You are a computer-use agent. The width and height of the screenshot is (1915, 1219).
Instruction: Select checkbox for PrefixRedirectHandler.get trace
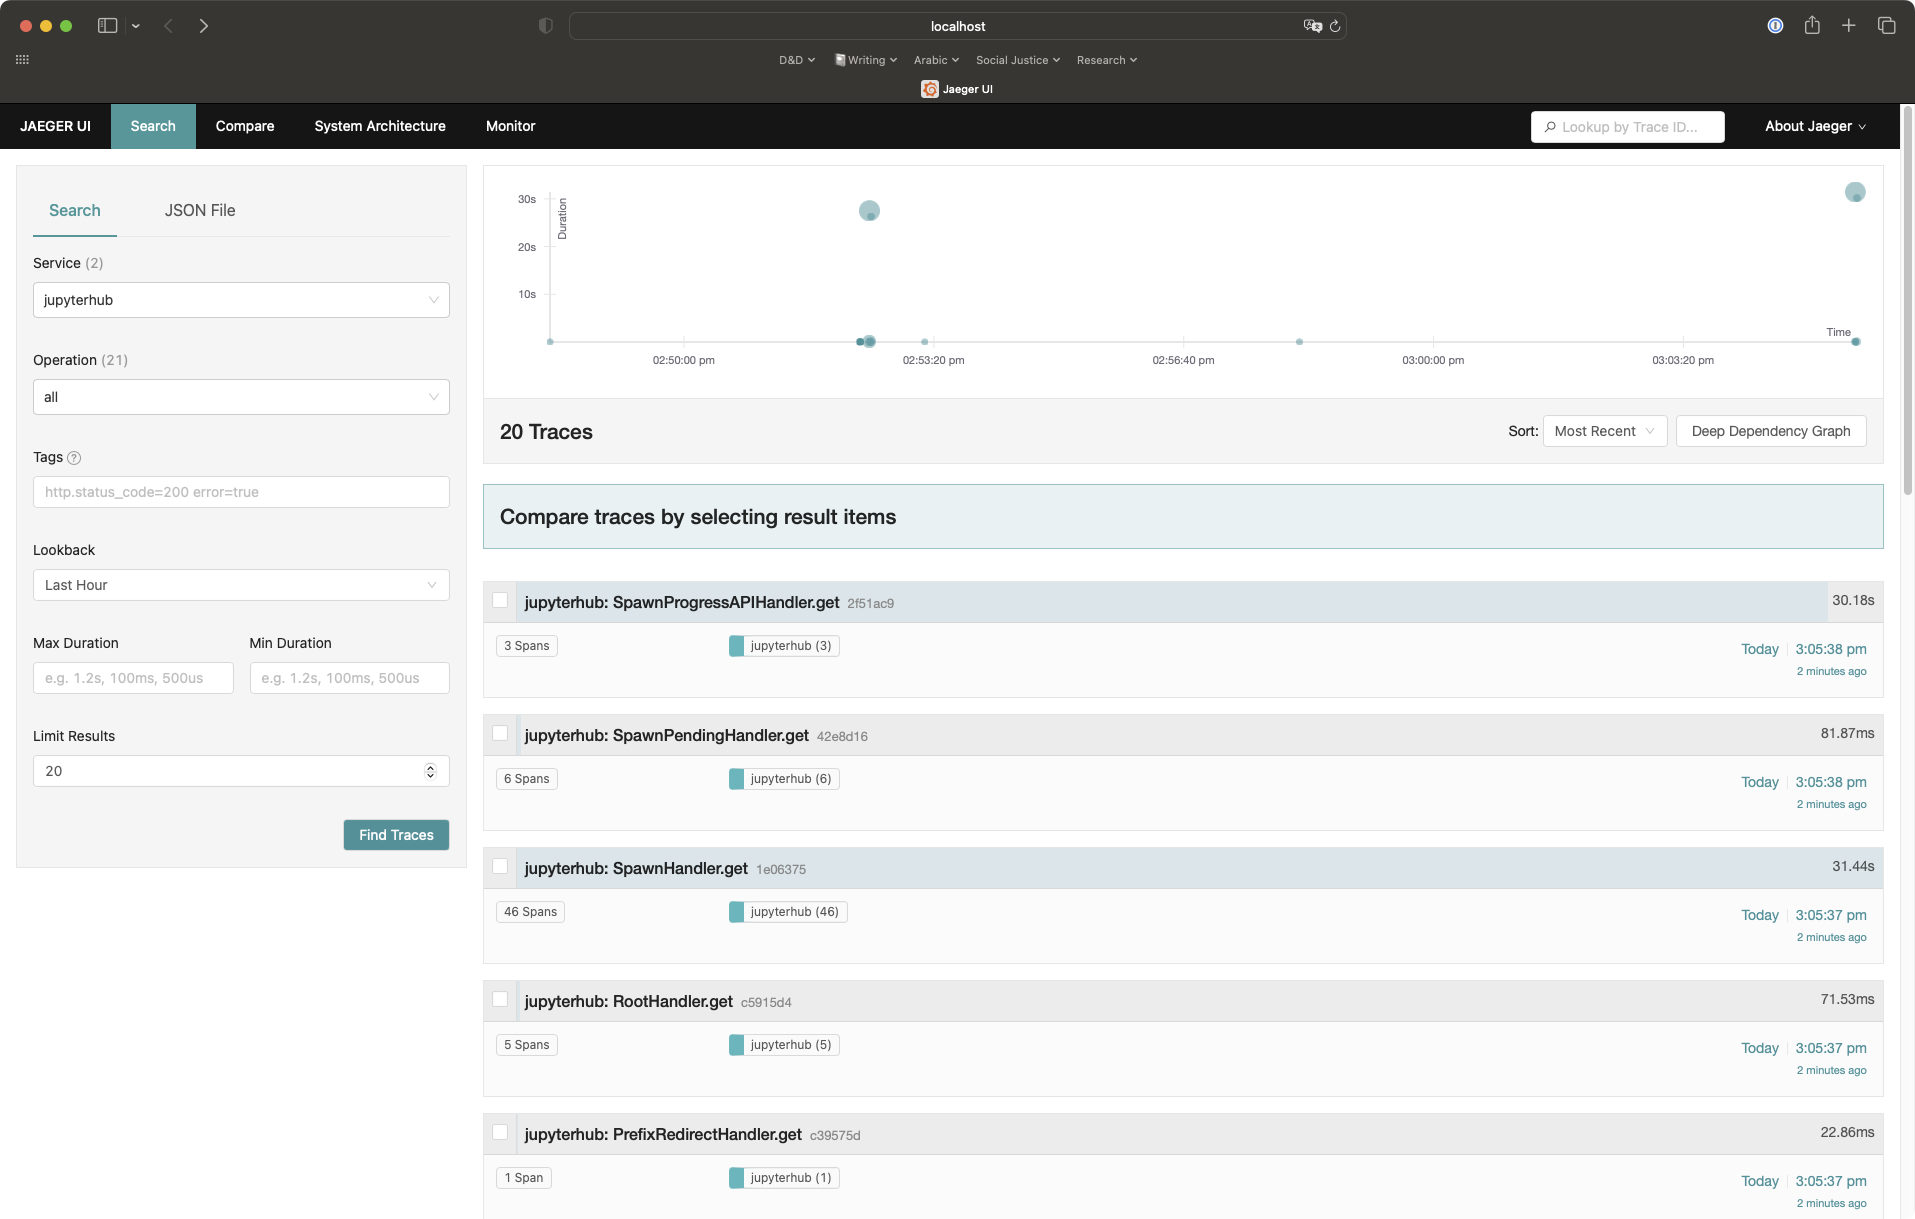pyautogui.click(x=500, y=1133)
